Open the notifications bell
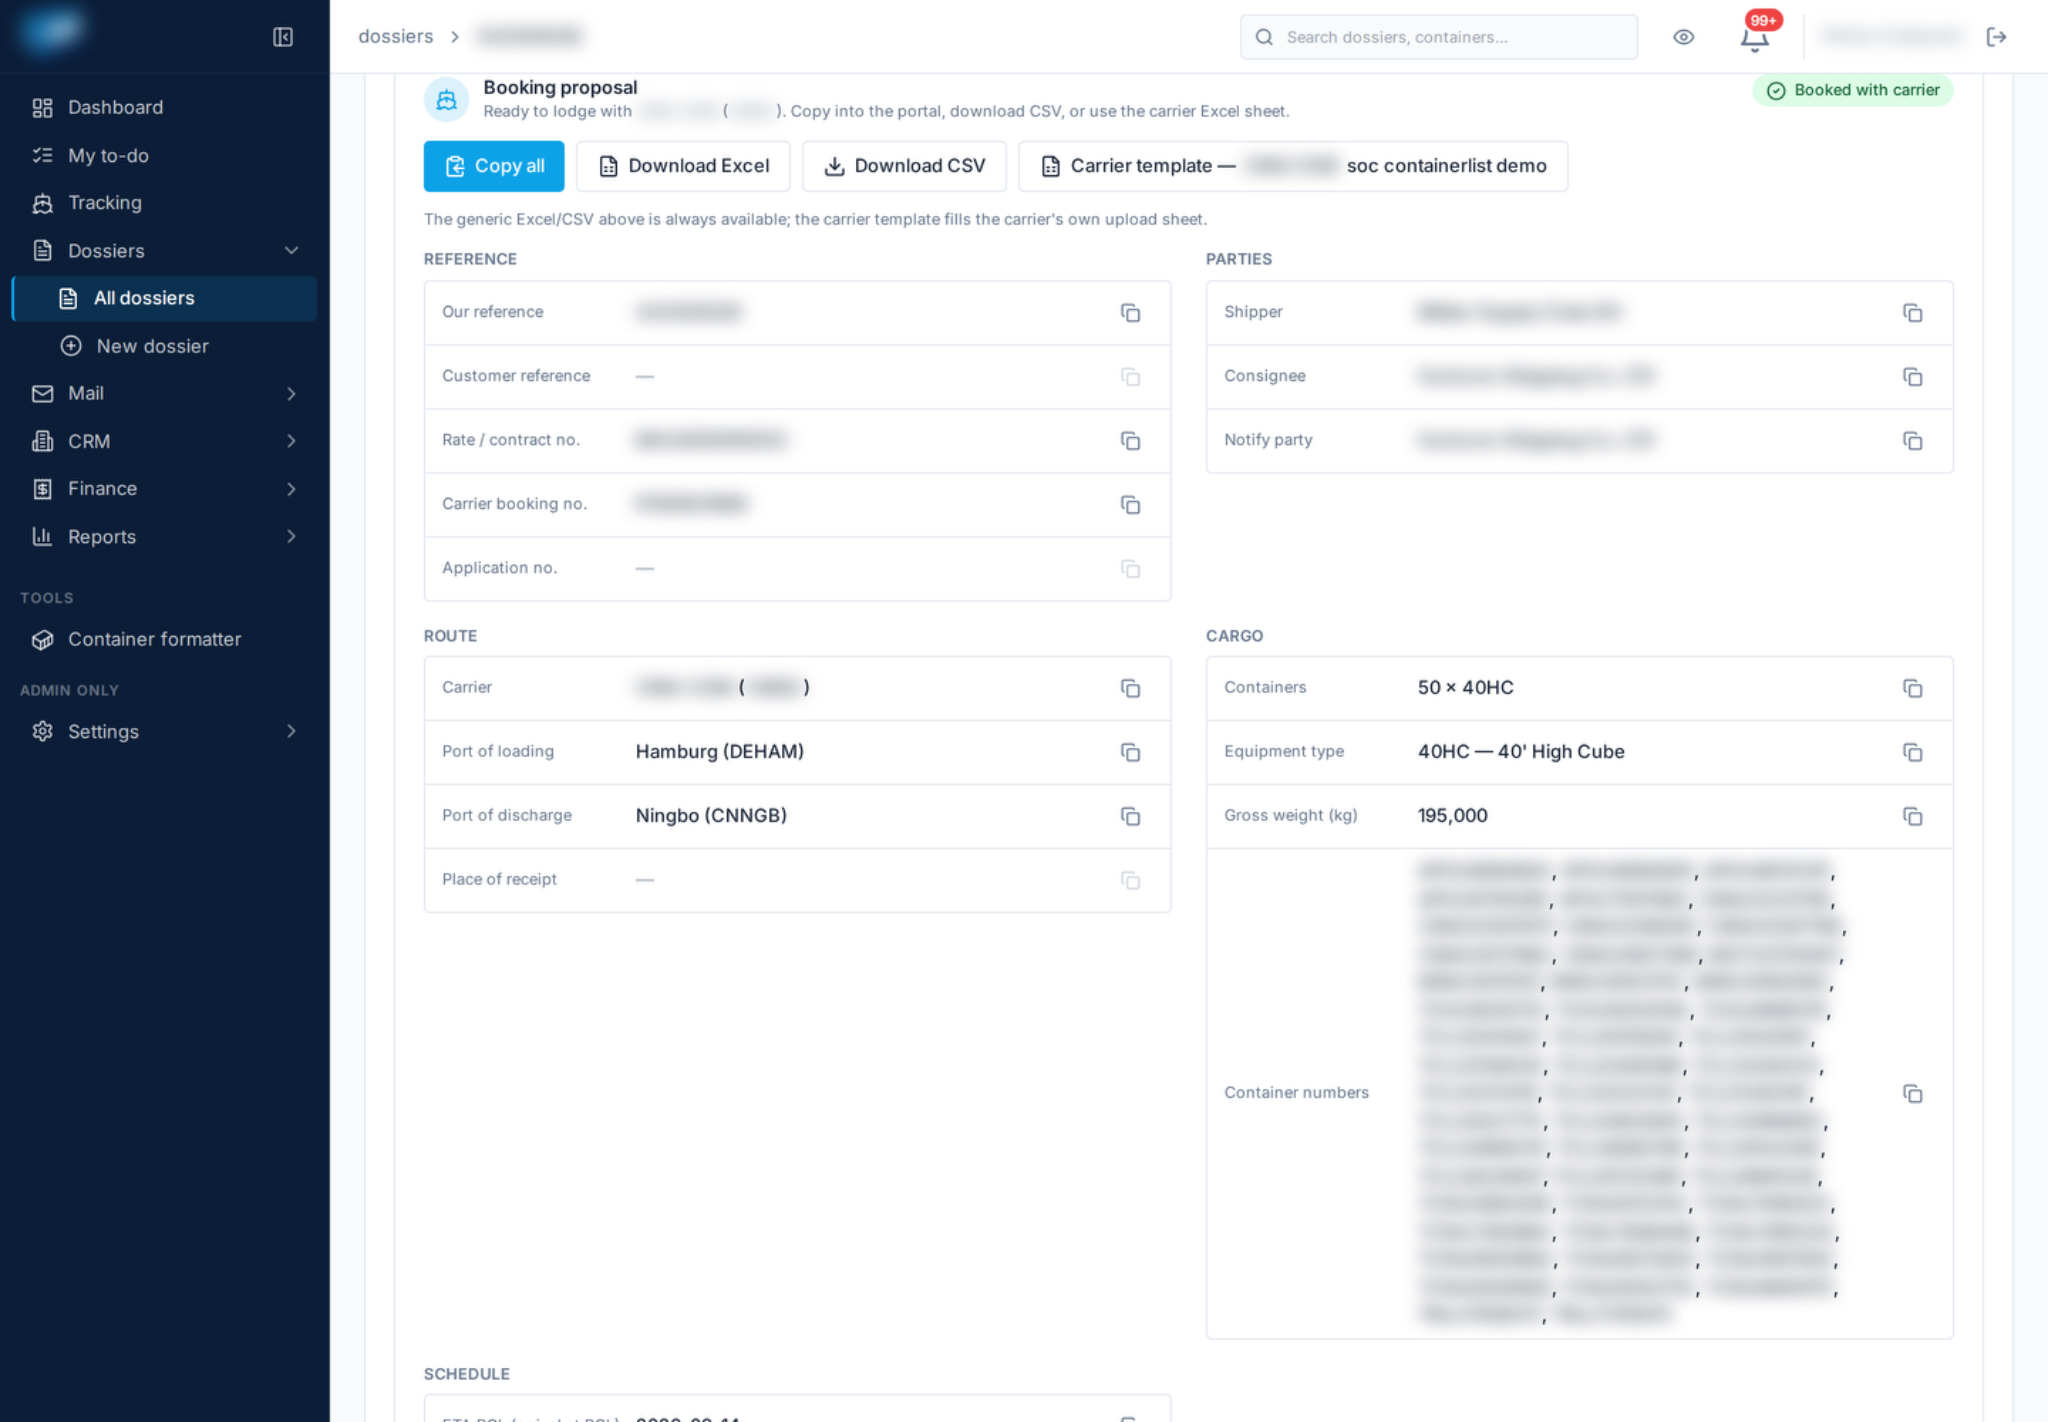The height and width of the screenshot is (1422, 2048). pos(1755,37)
